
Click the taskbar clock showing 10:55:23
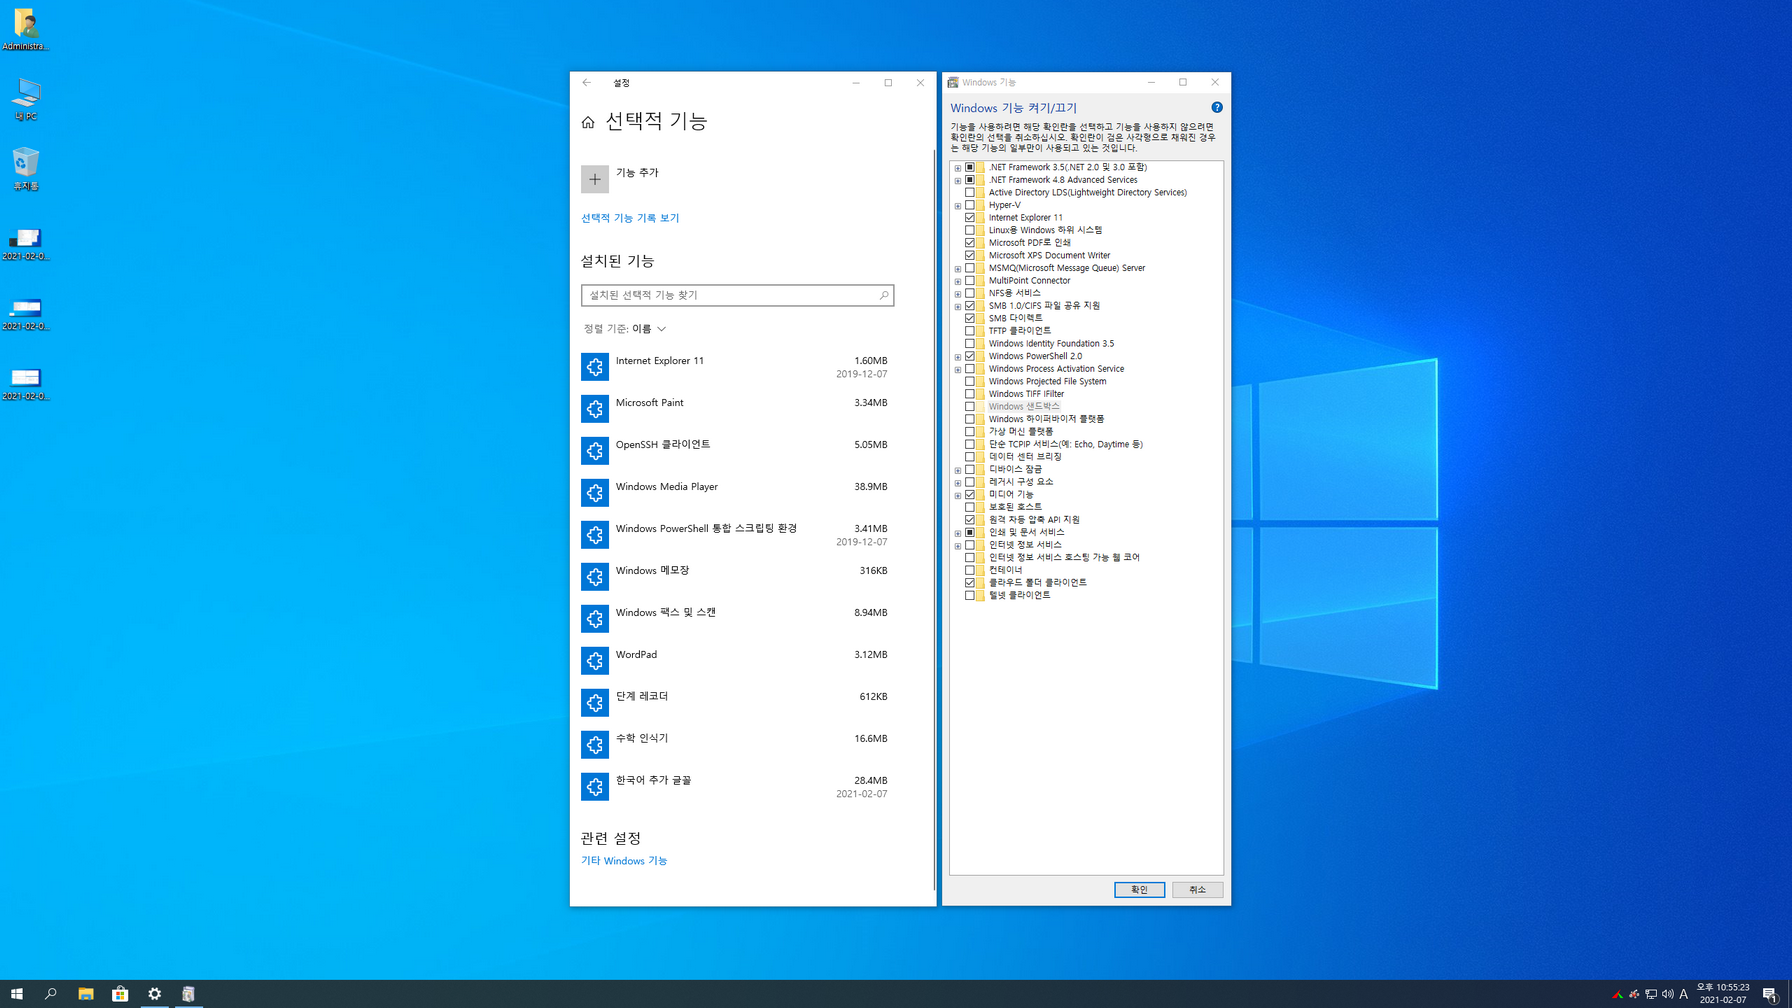(1723, 994)
